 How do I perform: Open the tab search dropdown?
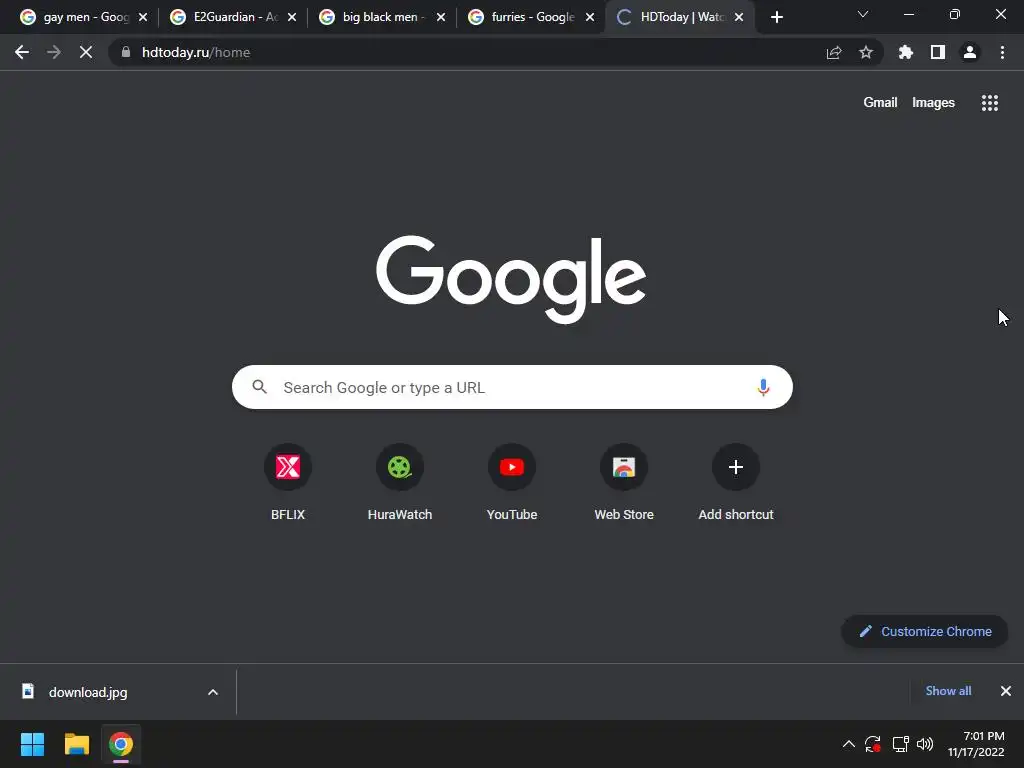pos(863,14)
